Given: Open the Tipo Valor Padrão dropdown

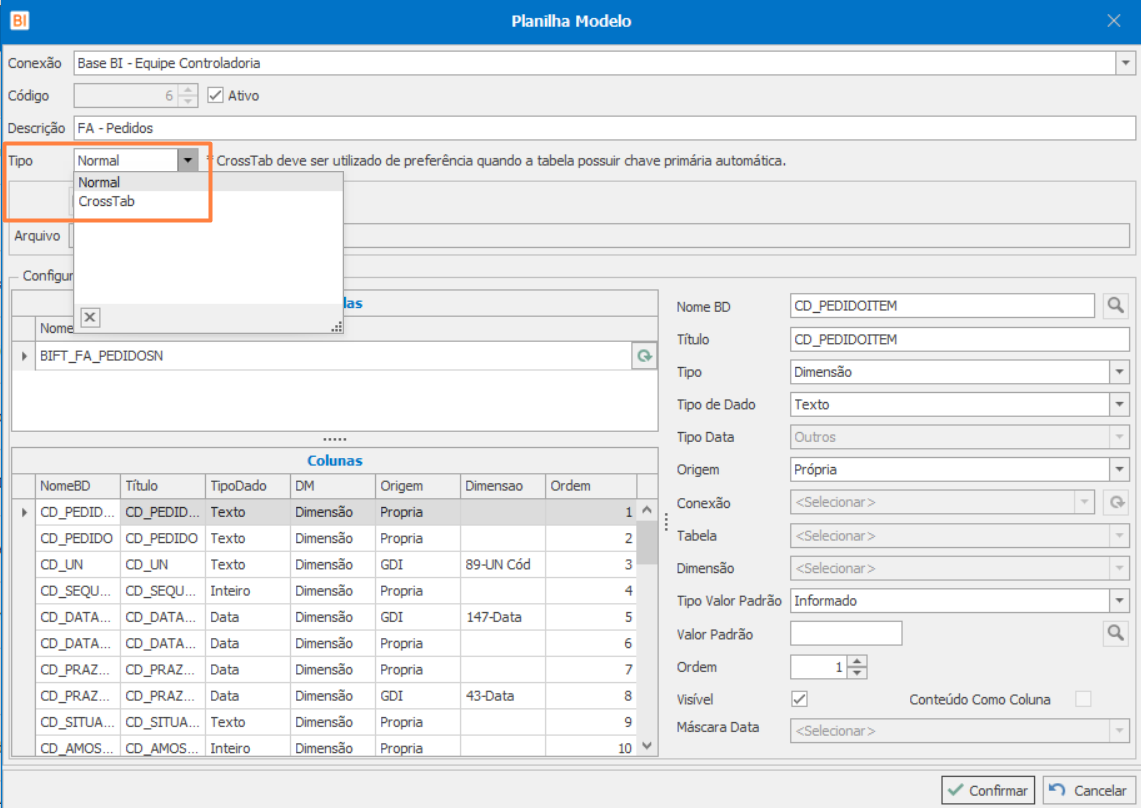Looking at the screenshot, I should pos(1118,601).
